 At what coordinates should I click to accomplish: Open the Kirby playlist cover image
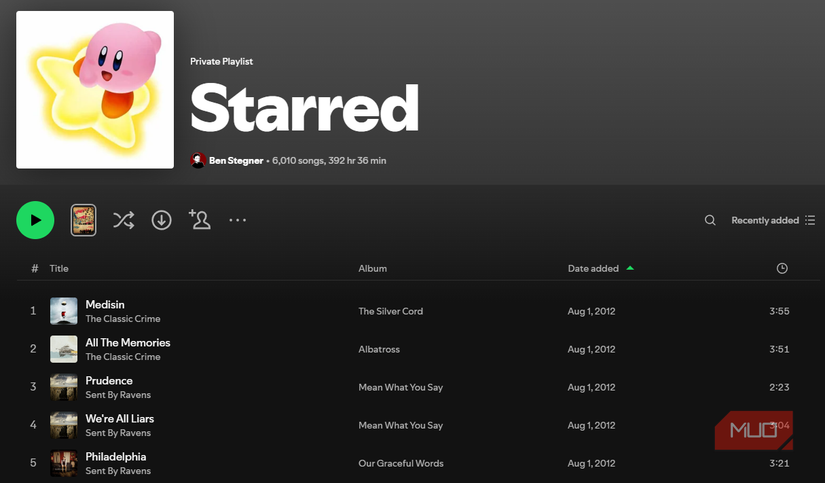[x=95, y=90]
